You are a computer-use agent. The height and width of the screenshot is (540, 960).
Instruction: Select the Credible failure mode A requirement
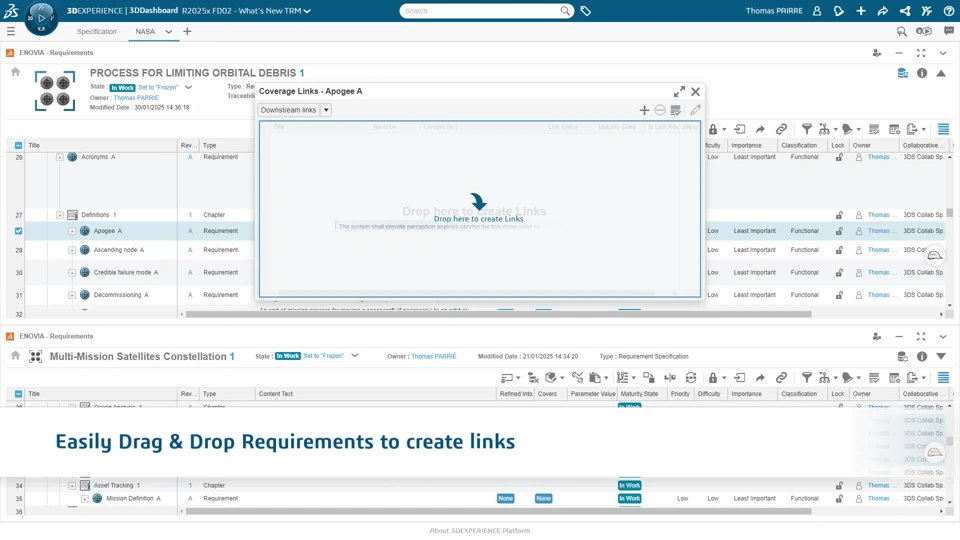click(126, 272)
